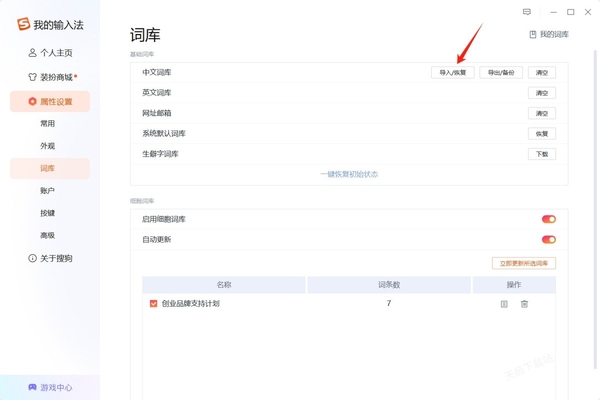Uncheck the 创业品牌支持计划 checkbox
Screen dimensions: 600x400
(153, 304)
